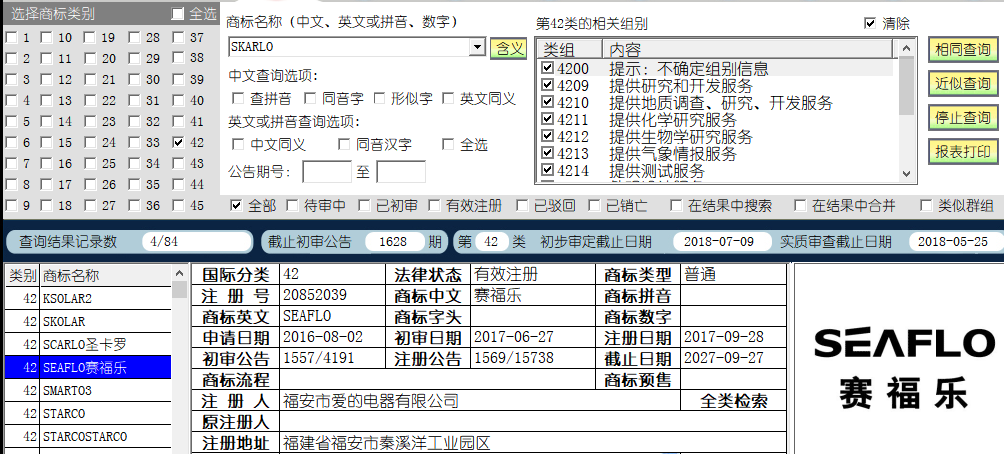Toggle group 4214 testing services checkbox
Screen dimensions: 1004x454
(x=547, y=170)
